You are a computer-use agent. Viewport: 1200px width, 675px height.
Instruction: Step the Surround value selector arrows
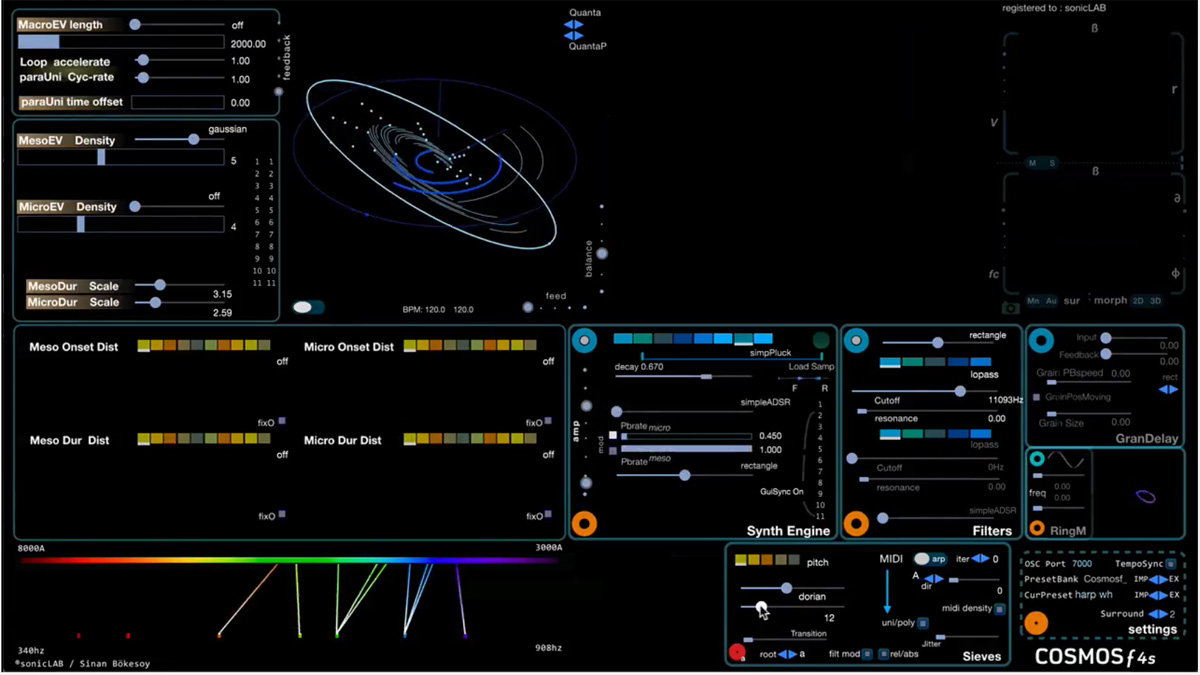[1158, 614]
